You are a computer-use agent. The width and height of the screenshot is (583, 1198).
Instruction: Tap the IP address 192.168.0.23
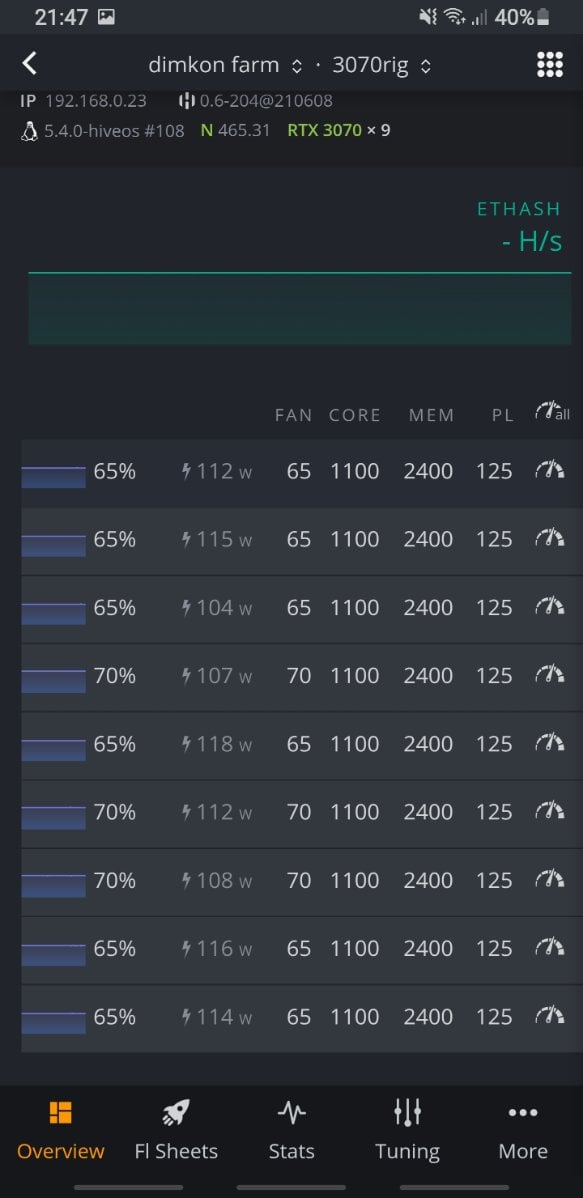(x=96, y=100)
